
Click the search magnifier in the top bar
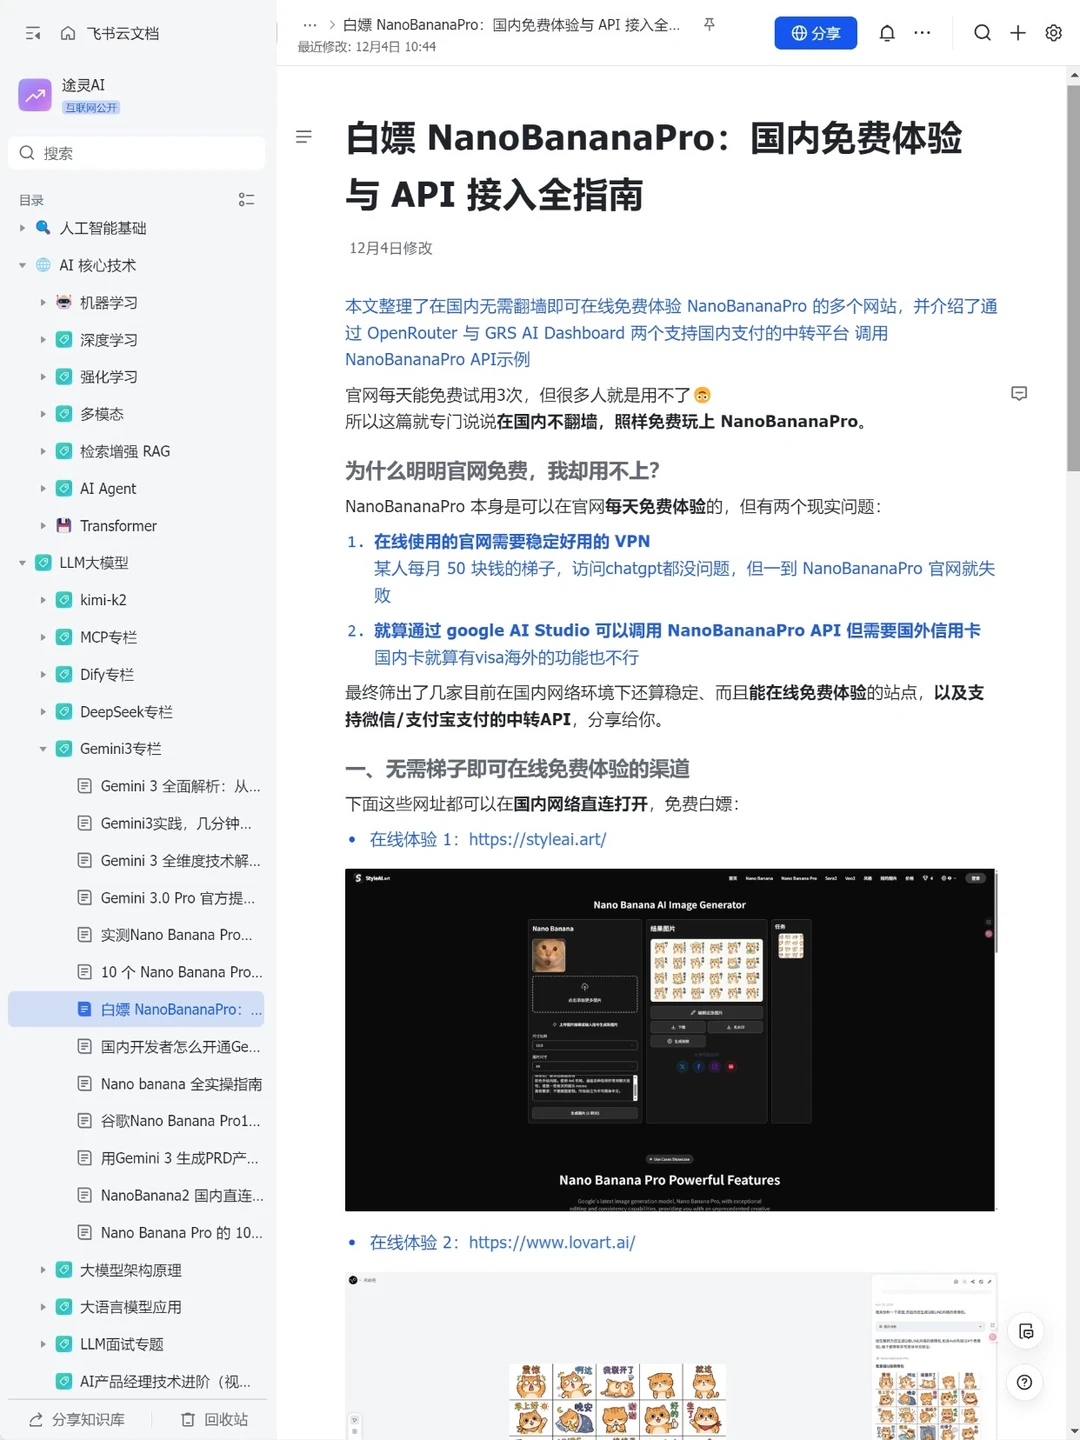coord(983,33)
